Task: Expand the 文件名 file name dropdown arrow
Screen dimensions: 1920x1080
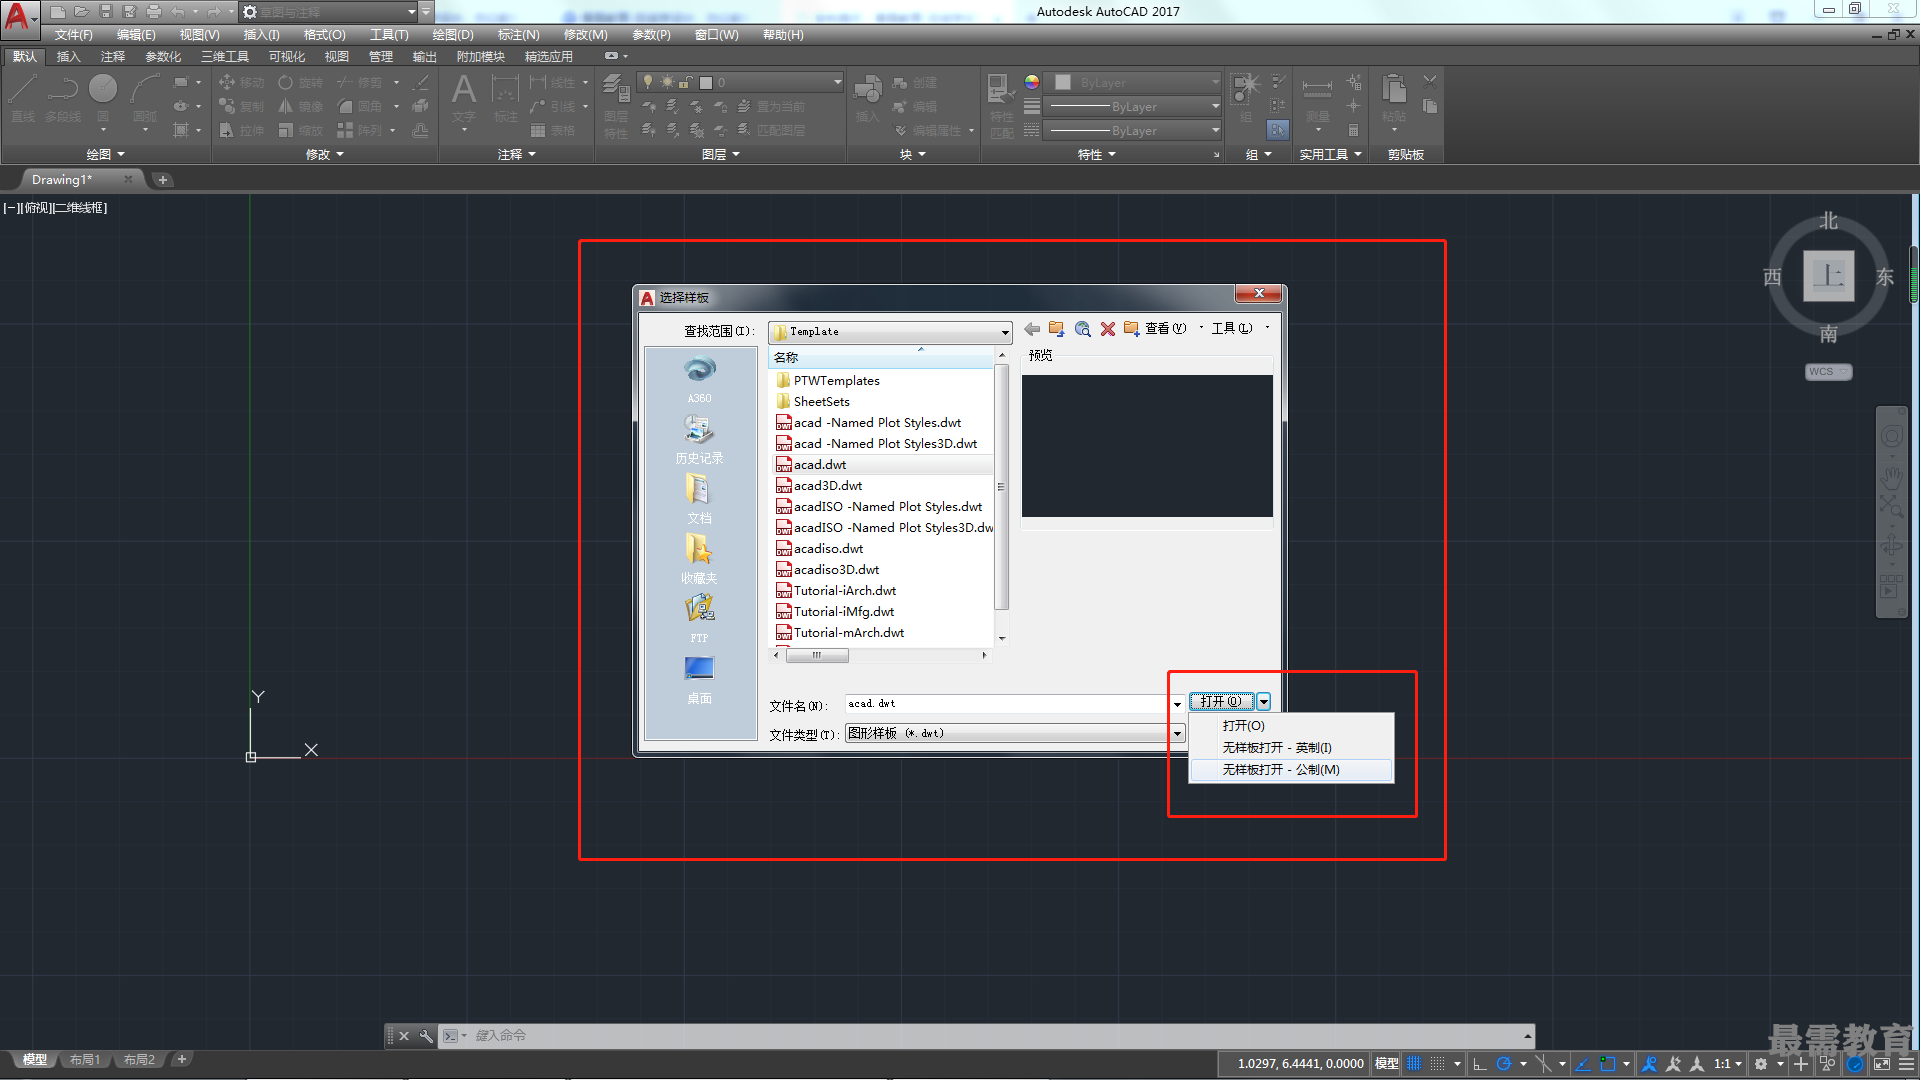Action: (x=1177, y=705)
